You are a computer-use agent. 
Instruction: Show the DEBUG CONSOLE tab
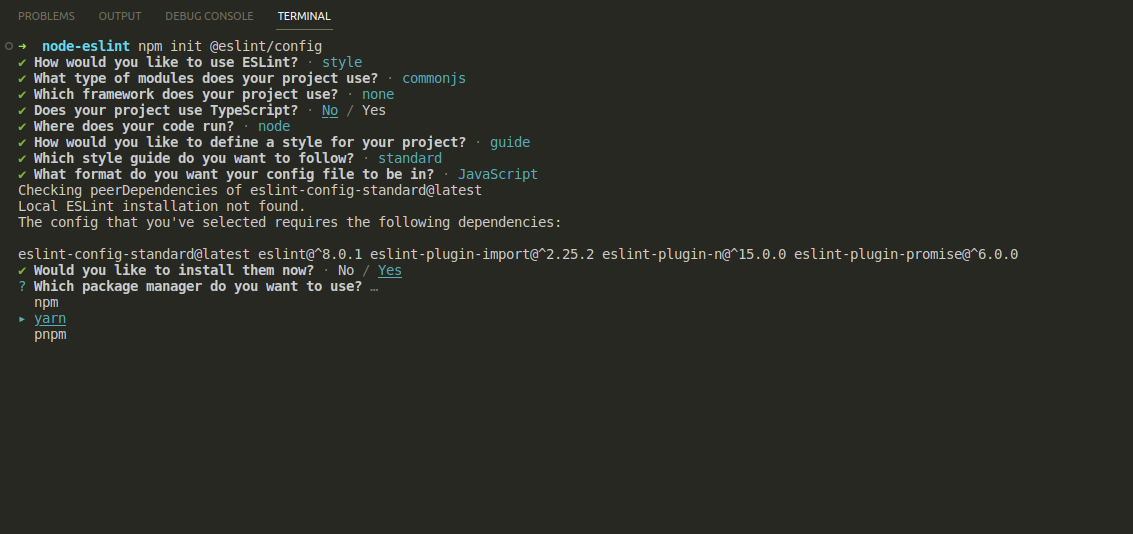pos(209,16)
